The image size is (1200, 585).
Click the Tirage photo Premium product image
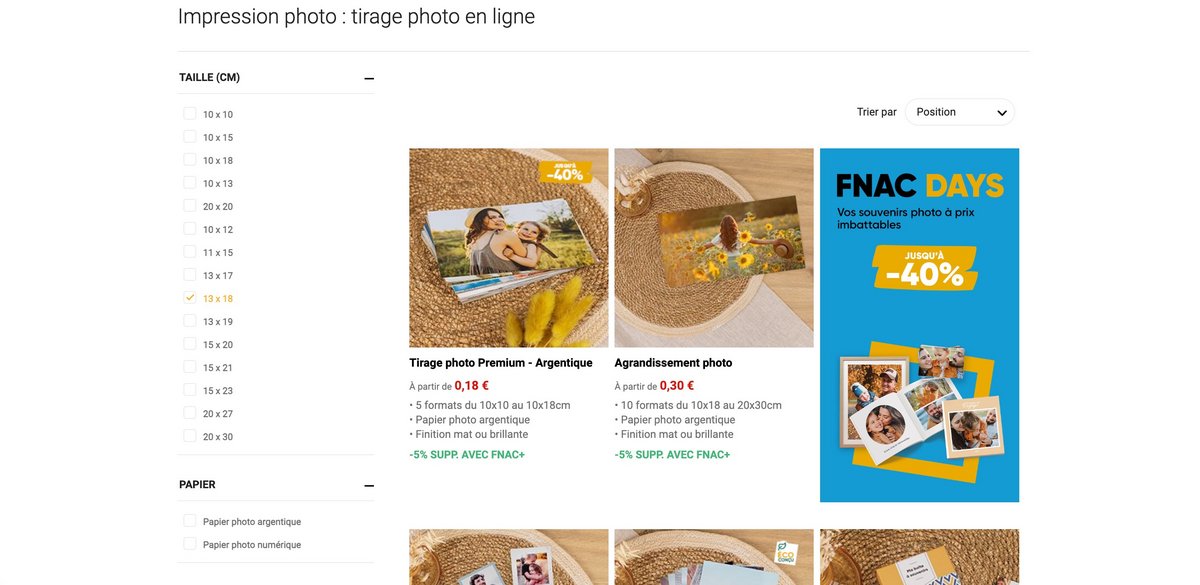tap(508, 247)
